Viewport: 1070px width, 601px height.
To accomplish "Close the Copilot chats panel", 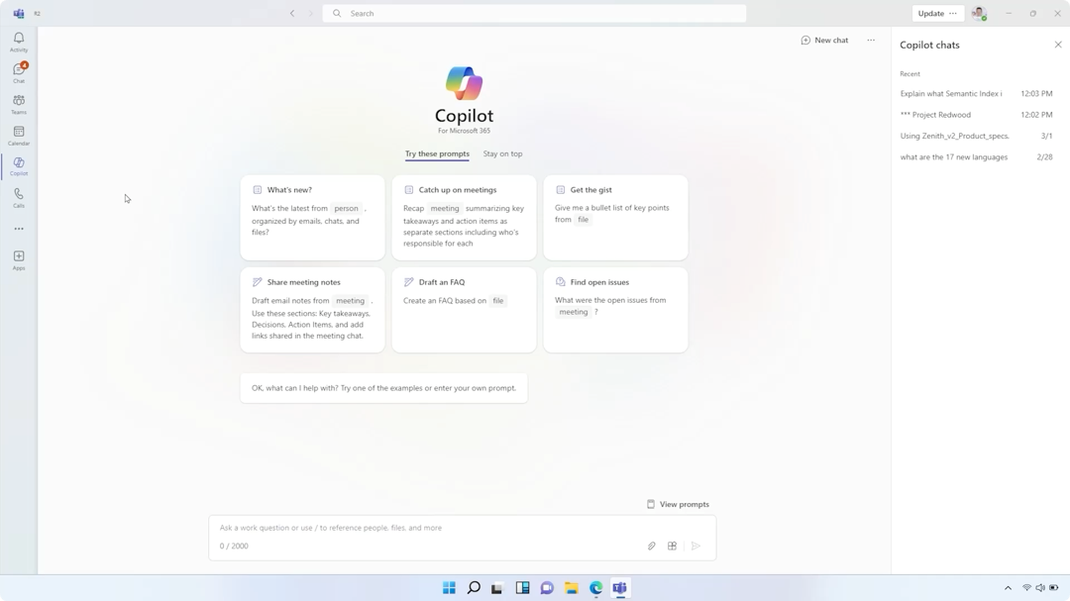I will pos(1058,44).
